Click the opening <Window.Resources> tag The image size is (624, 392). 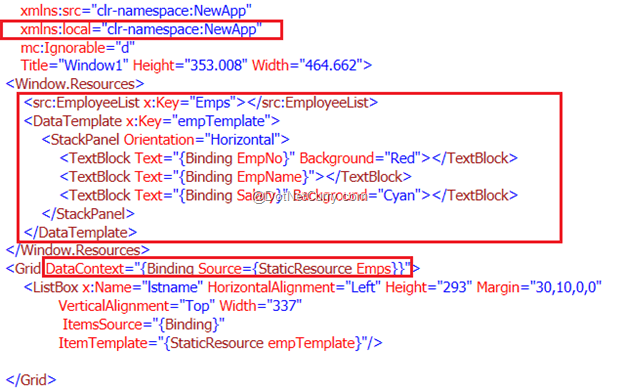(75, 84)
